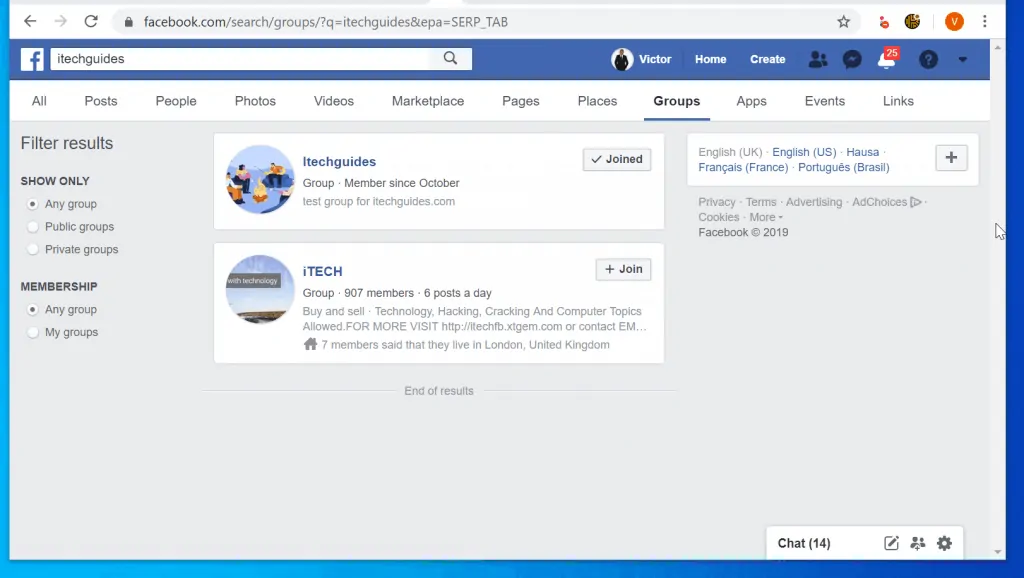Go back with the browser back arrow
The image size is (1024, 578).
point(30,22)
